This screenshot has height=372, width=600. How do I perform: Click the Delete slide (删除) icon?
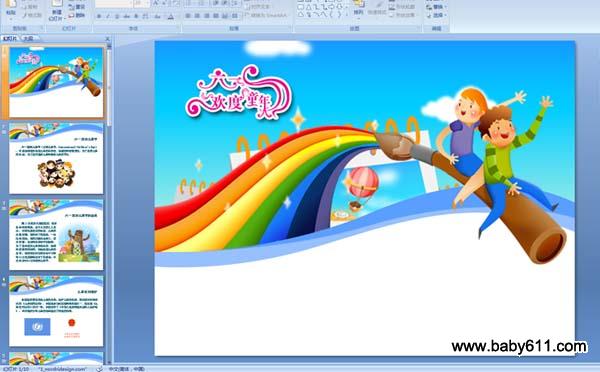[77, 16]
